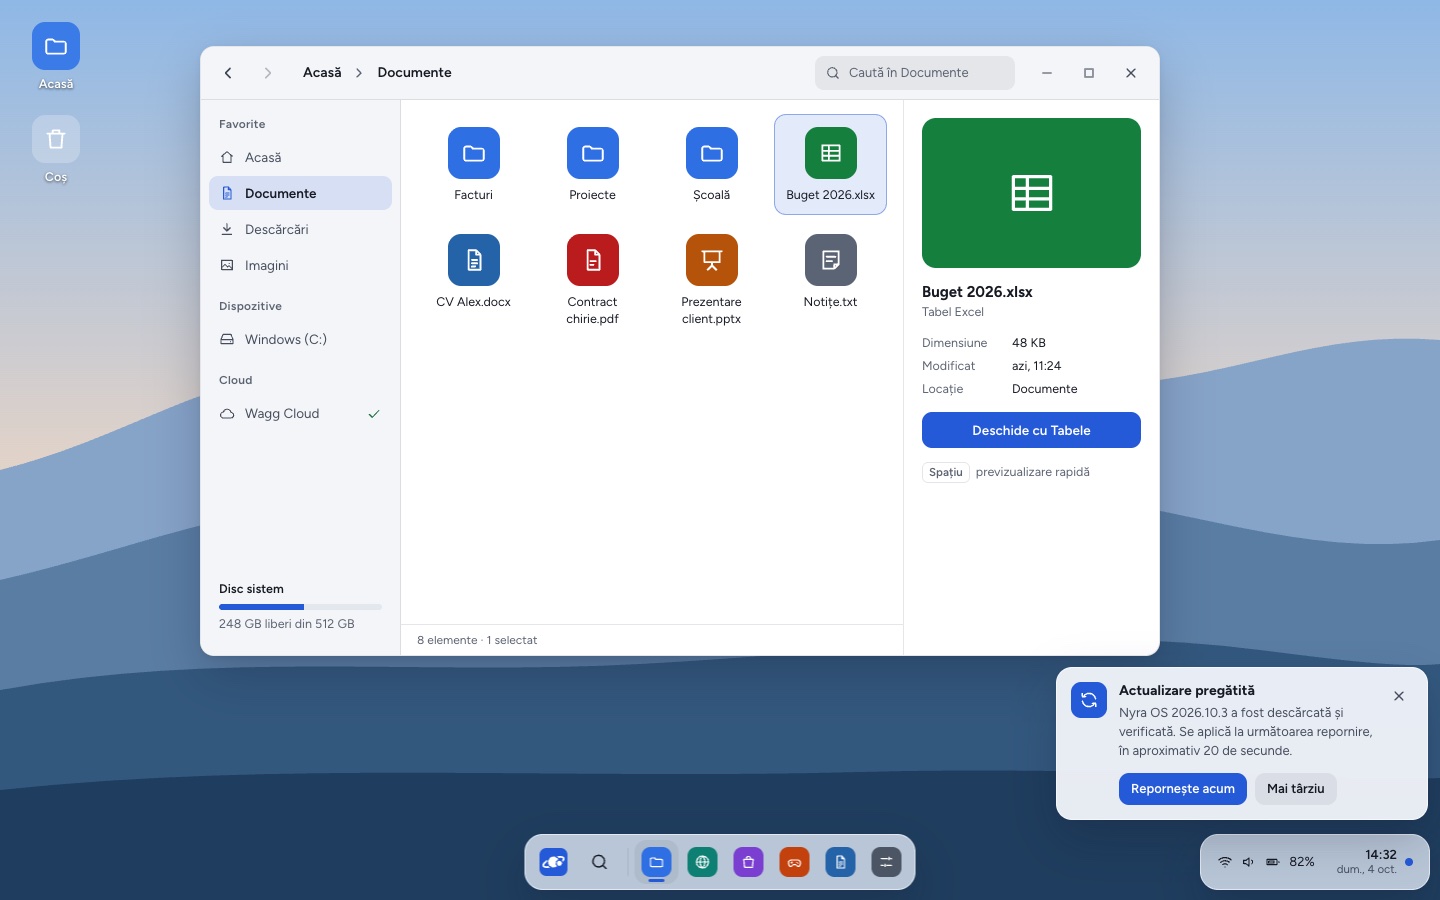Image resolution: width=1440 pixels, height=900 pixels.
Task: Click the planet launcher icon in the dock
Action: click(553, 862)
